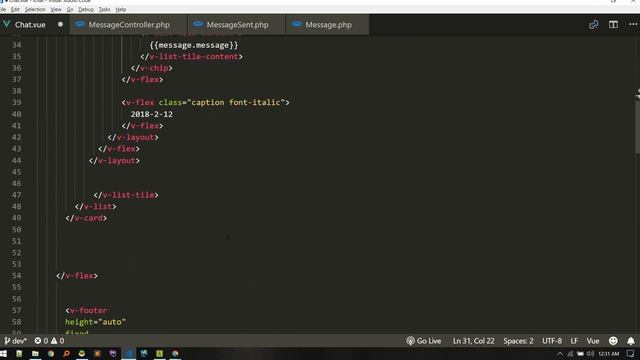The image size is (640, 360).
Task: Click the </v-list> closing tag
Action: [x=96, y=207]
